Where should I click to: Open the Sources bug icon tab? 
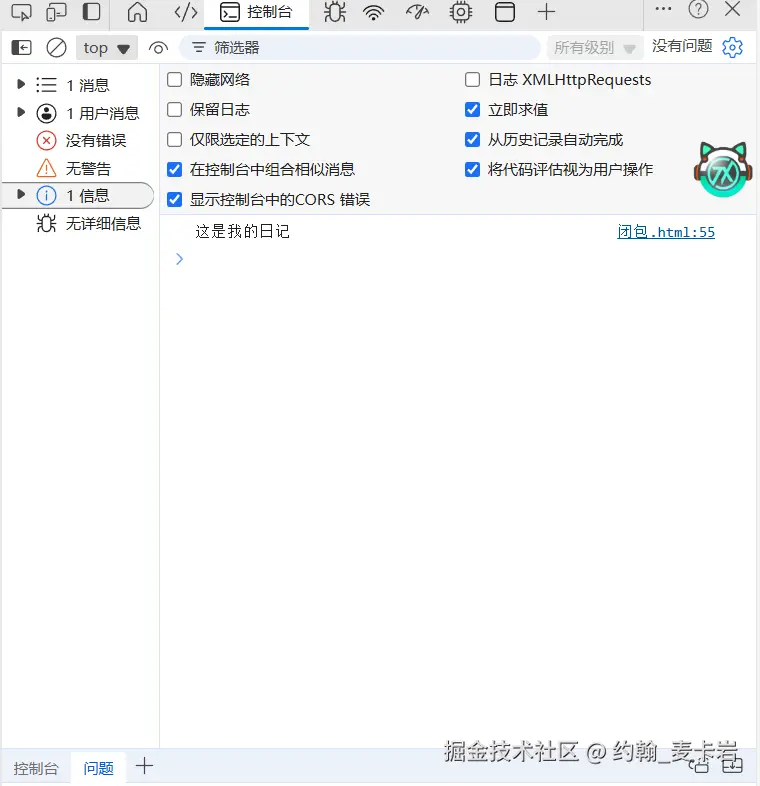click(335, 12)
